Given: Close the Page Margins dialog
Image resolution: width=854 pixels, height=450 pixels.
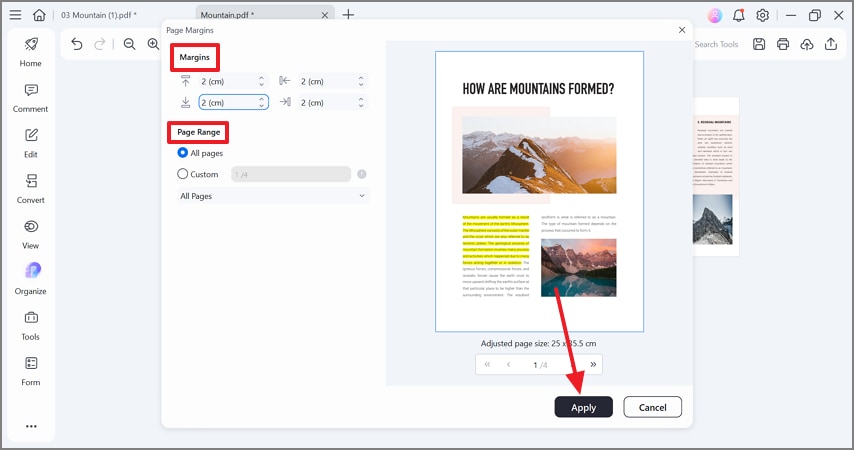Looking at the screenshot, I should click(682, 30).
